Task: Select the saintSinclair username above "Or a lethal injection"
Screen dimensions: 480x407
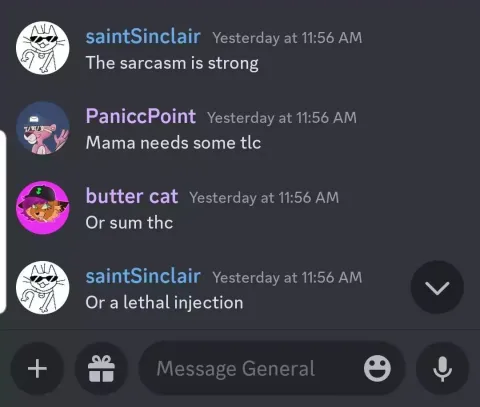Action: point(143,277)
